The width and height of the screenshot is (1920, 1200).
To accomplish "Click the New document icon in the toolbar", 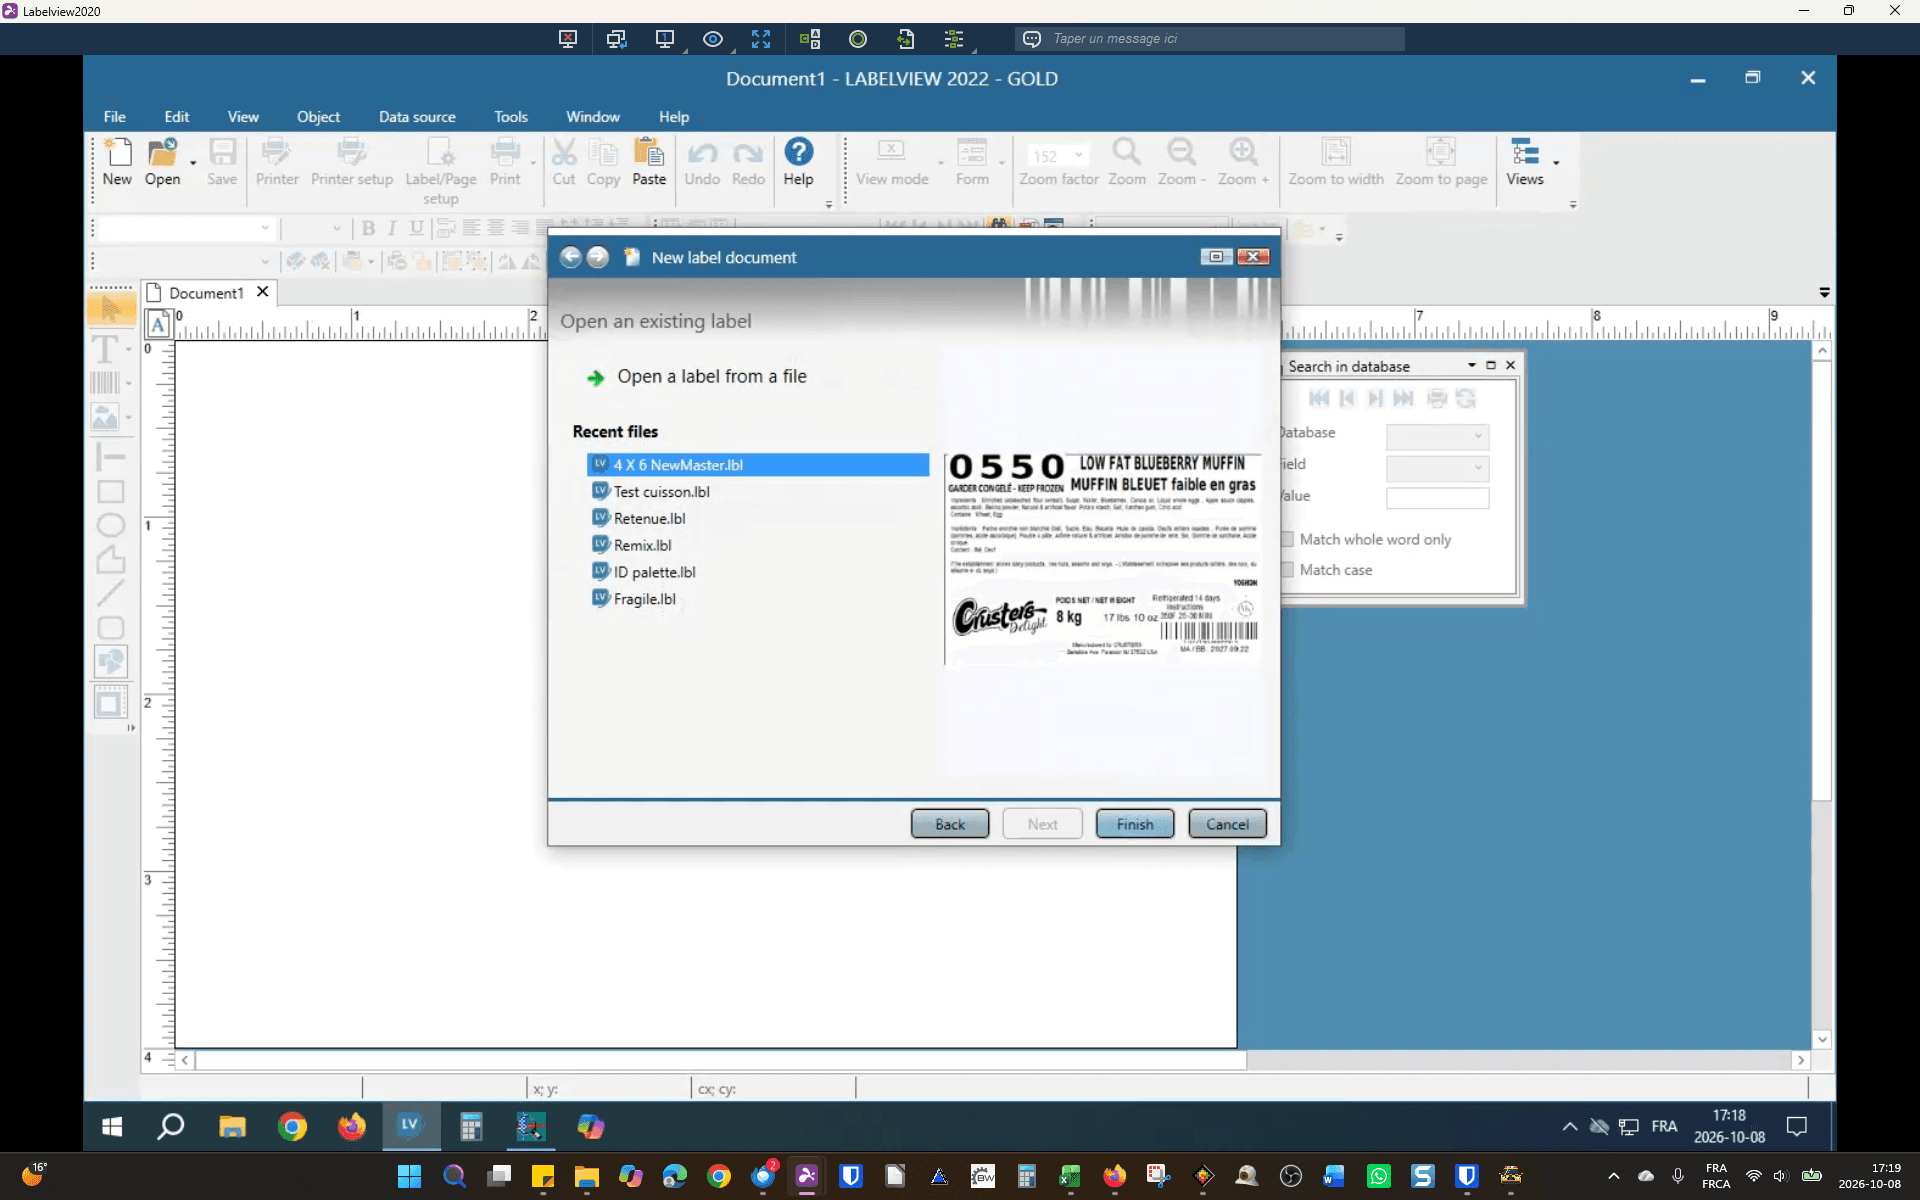I will pos(118,152).
